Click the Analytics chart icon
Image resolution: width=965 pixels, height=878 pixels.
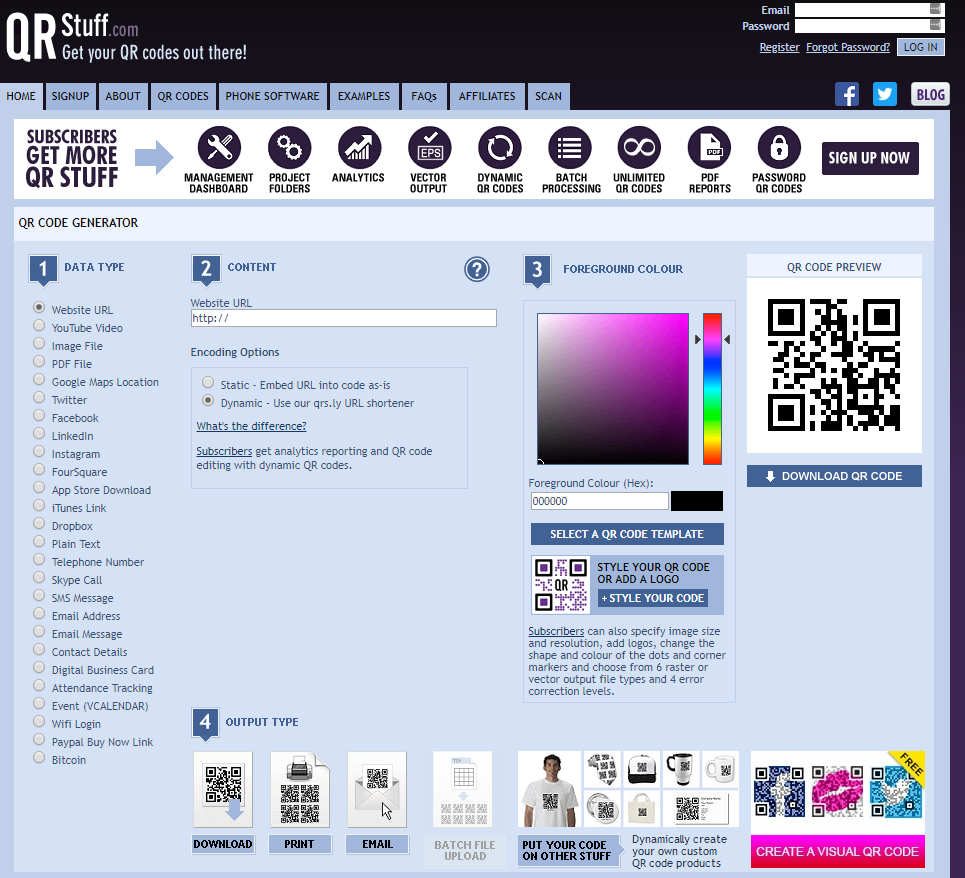[359, 148]
